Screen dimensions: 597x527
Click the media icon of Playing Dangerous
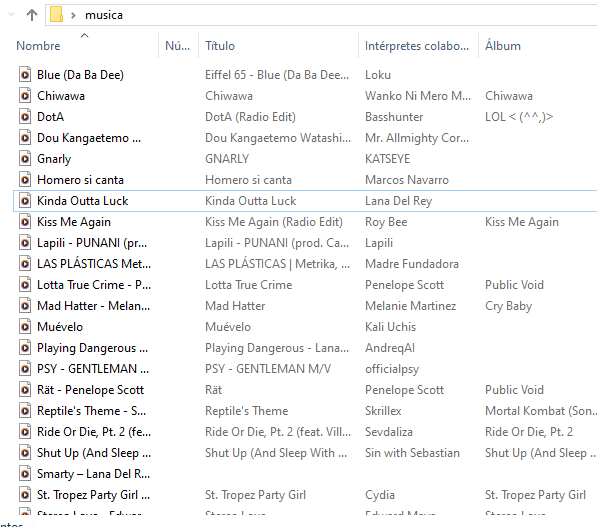pyautogui.click(x=25, y=348)
